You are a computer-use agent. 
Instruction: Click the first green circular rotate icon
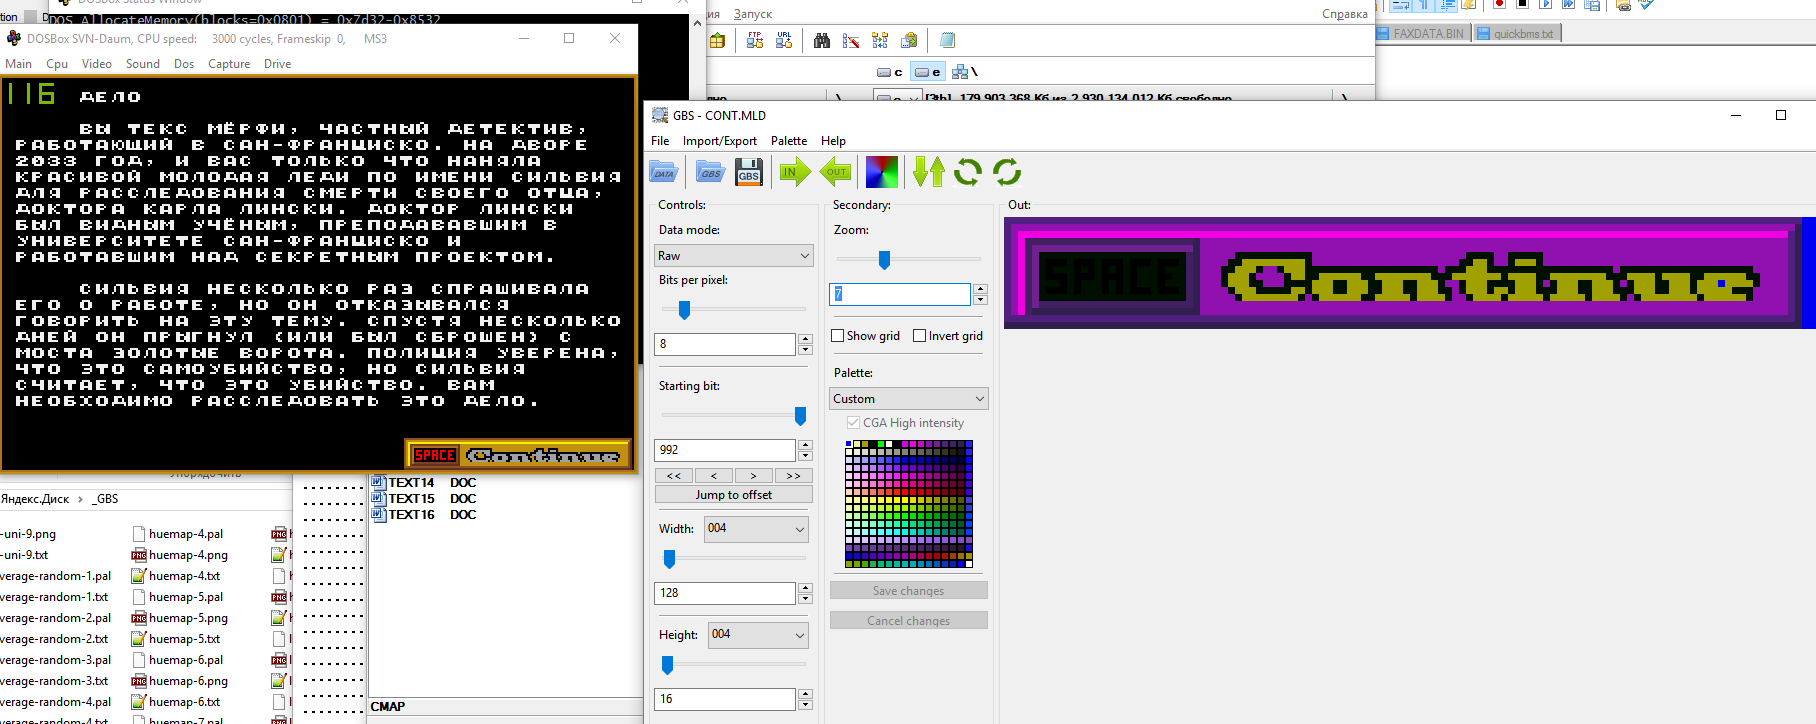click(x=967, y=173)
